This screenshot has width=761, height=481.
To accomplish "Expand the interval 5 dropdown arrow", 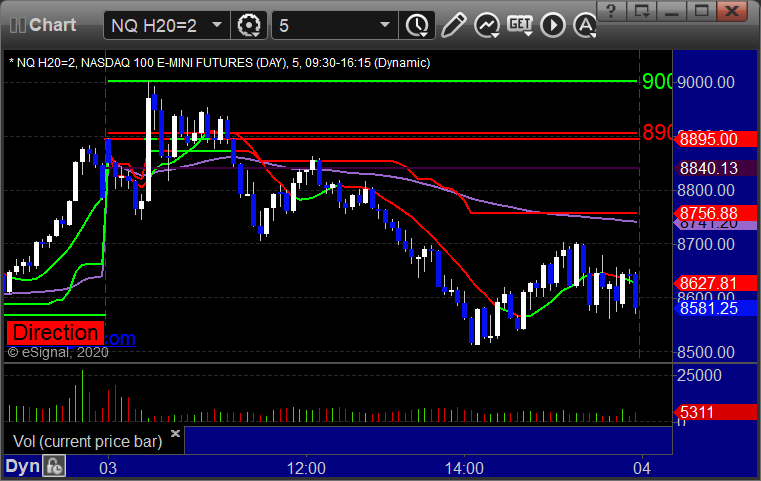I will point(385,25).
